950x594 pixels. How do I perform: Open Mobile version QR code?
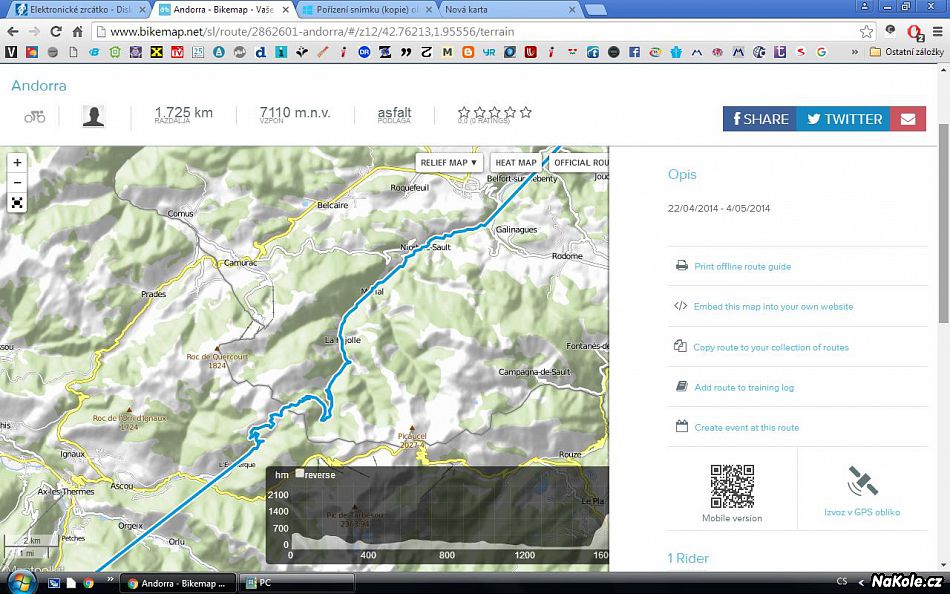(732, 487)
